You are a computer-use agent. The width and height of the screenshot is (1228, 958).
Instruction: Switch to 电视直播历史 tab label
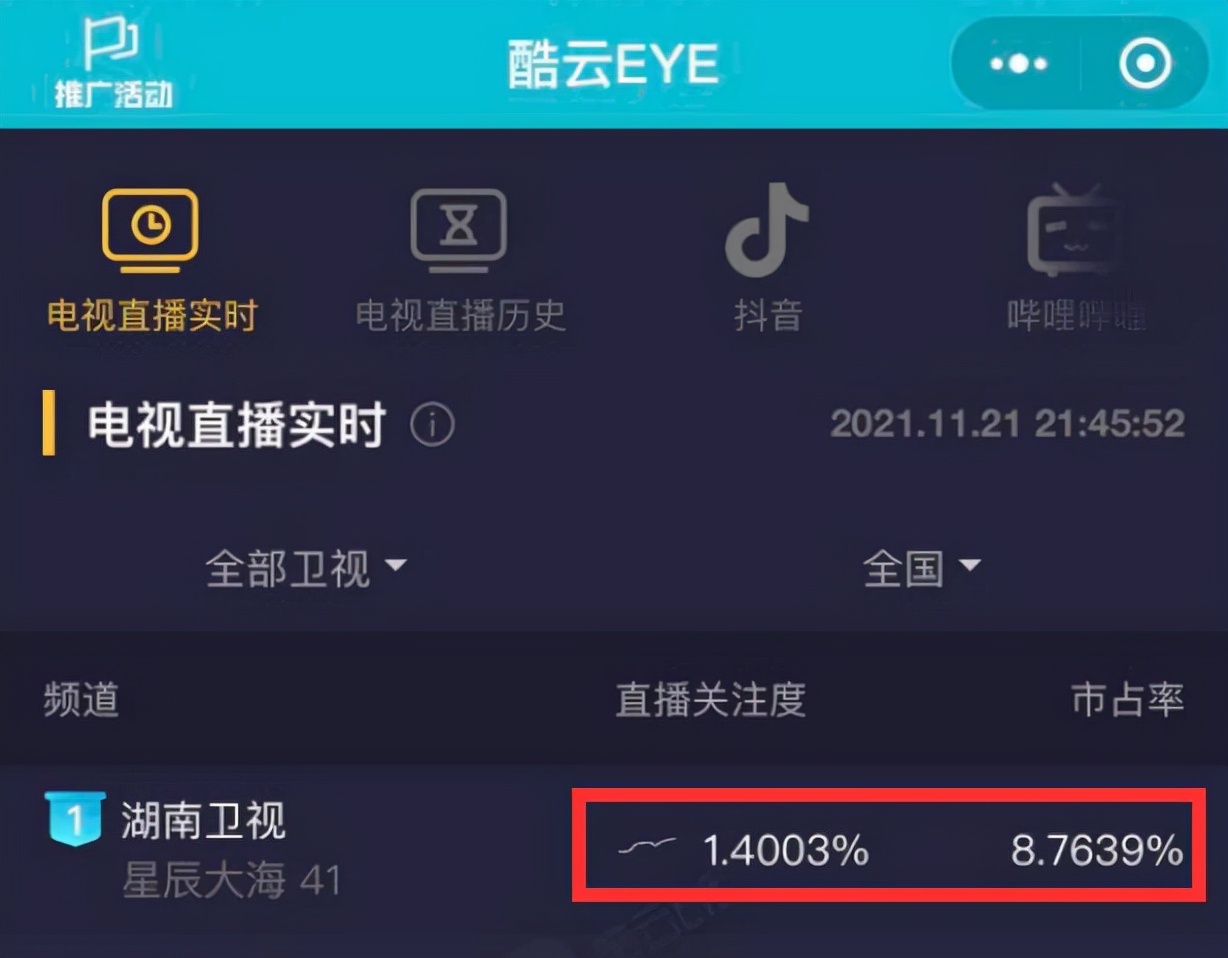click(x=460, y=315)
